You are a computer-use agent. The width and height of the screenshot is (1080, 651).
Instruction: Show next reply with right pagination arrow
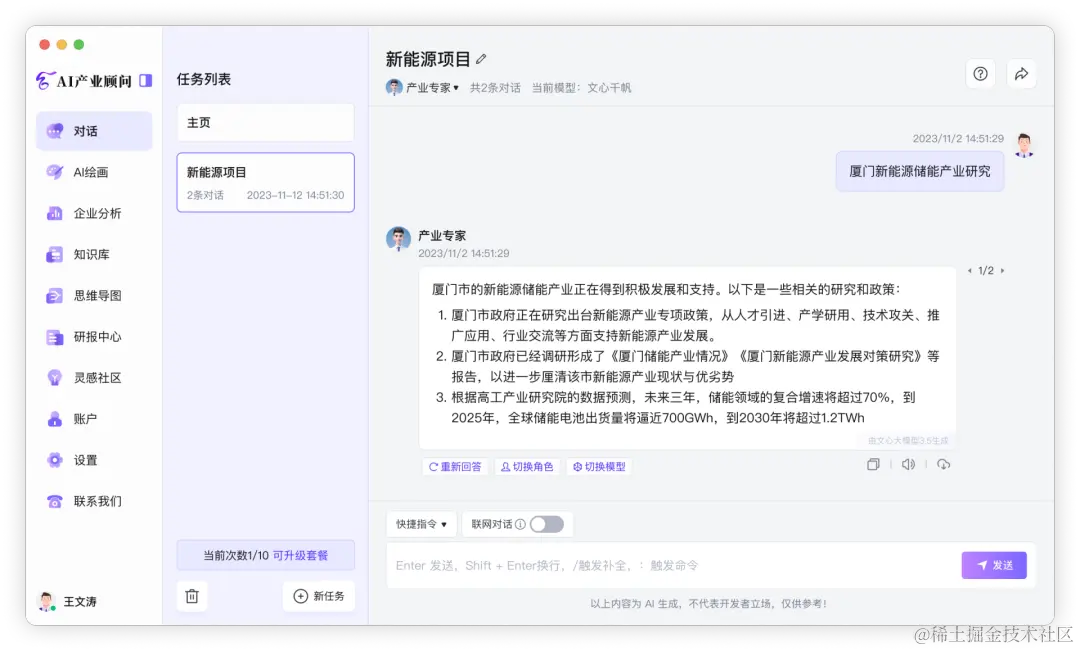1002,269
